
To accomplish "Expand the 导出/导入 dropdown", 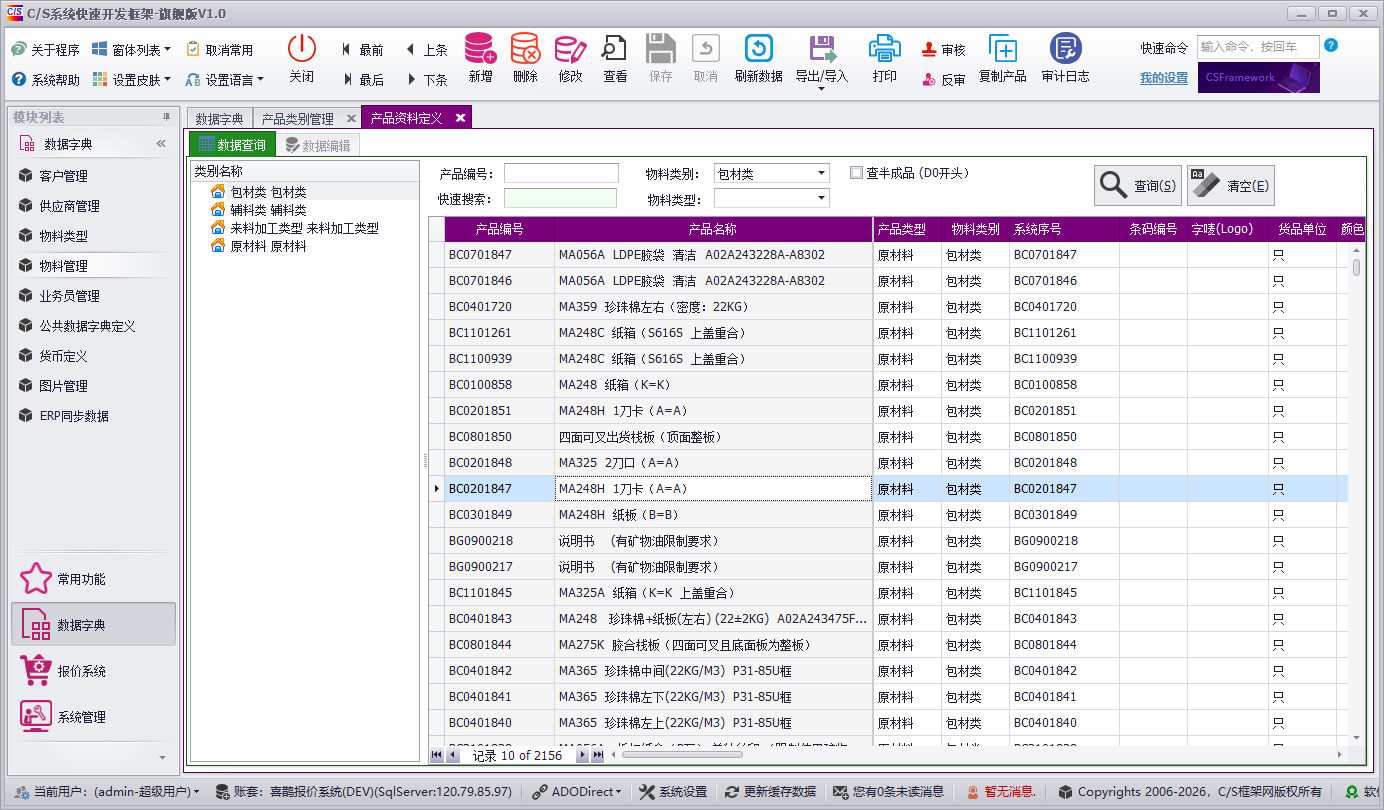I will pos(822,88).
